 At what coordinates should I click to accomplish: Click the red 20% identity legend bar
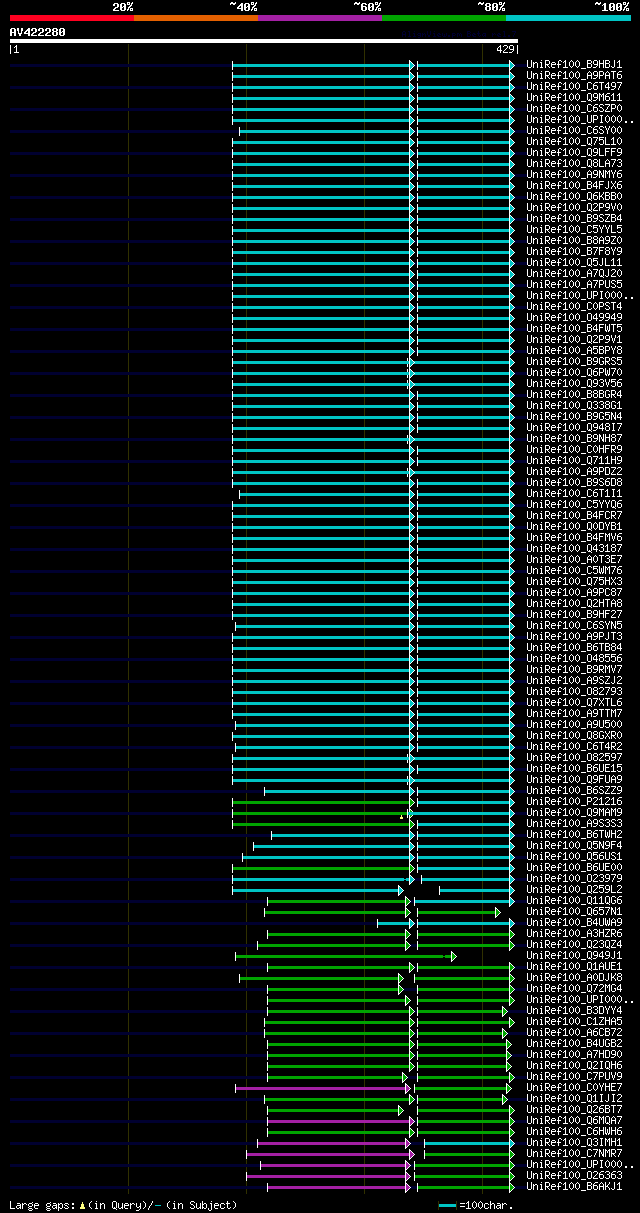(x=71, y=18)
